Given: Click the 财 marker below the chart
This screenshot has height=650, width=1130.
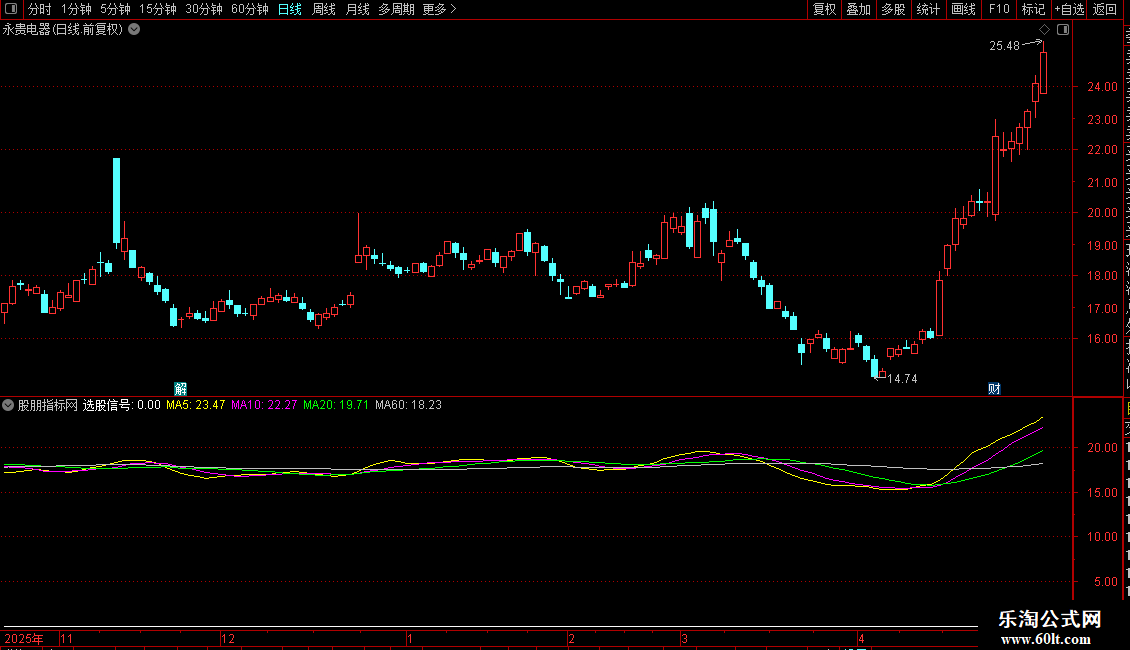Looking at the screenshot, I should (994, 389).
